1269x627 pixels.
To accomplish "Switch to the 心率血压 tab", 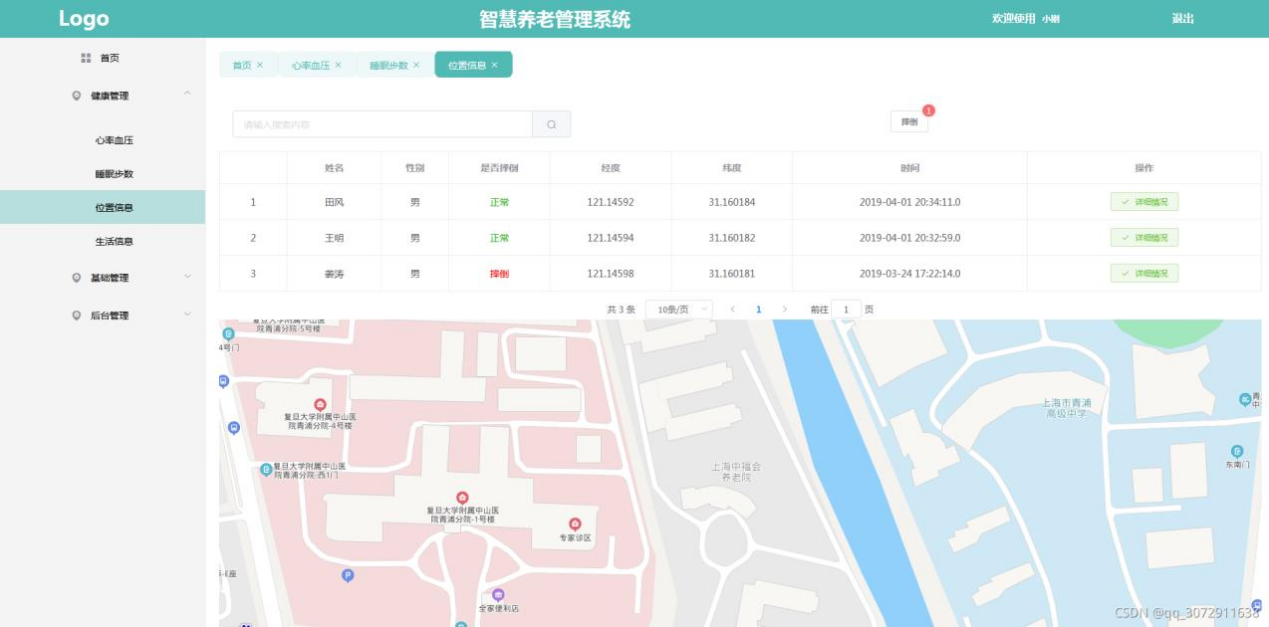I will coord(310,65).
